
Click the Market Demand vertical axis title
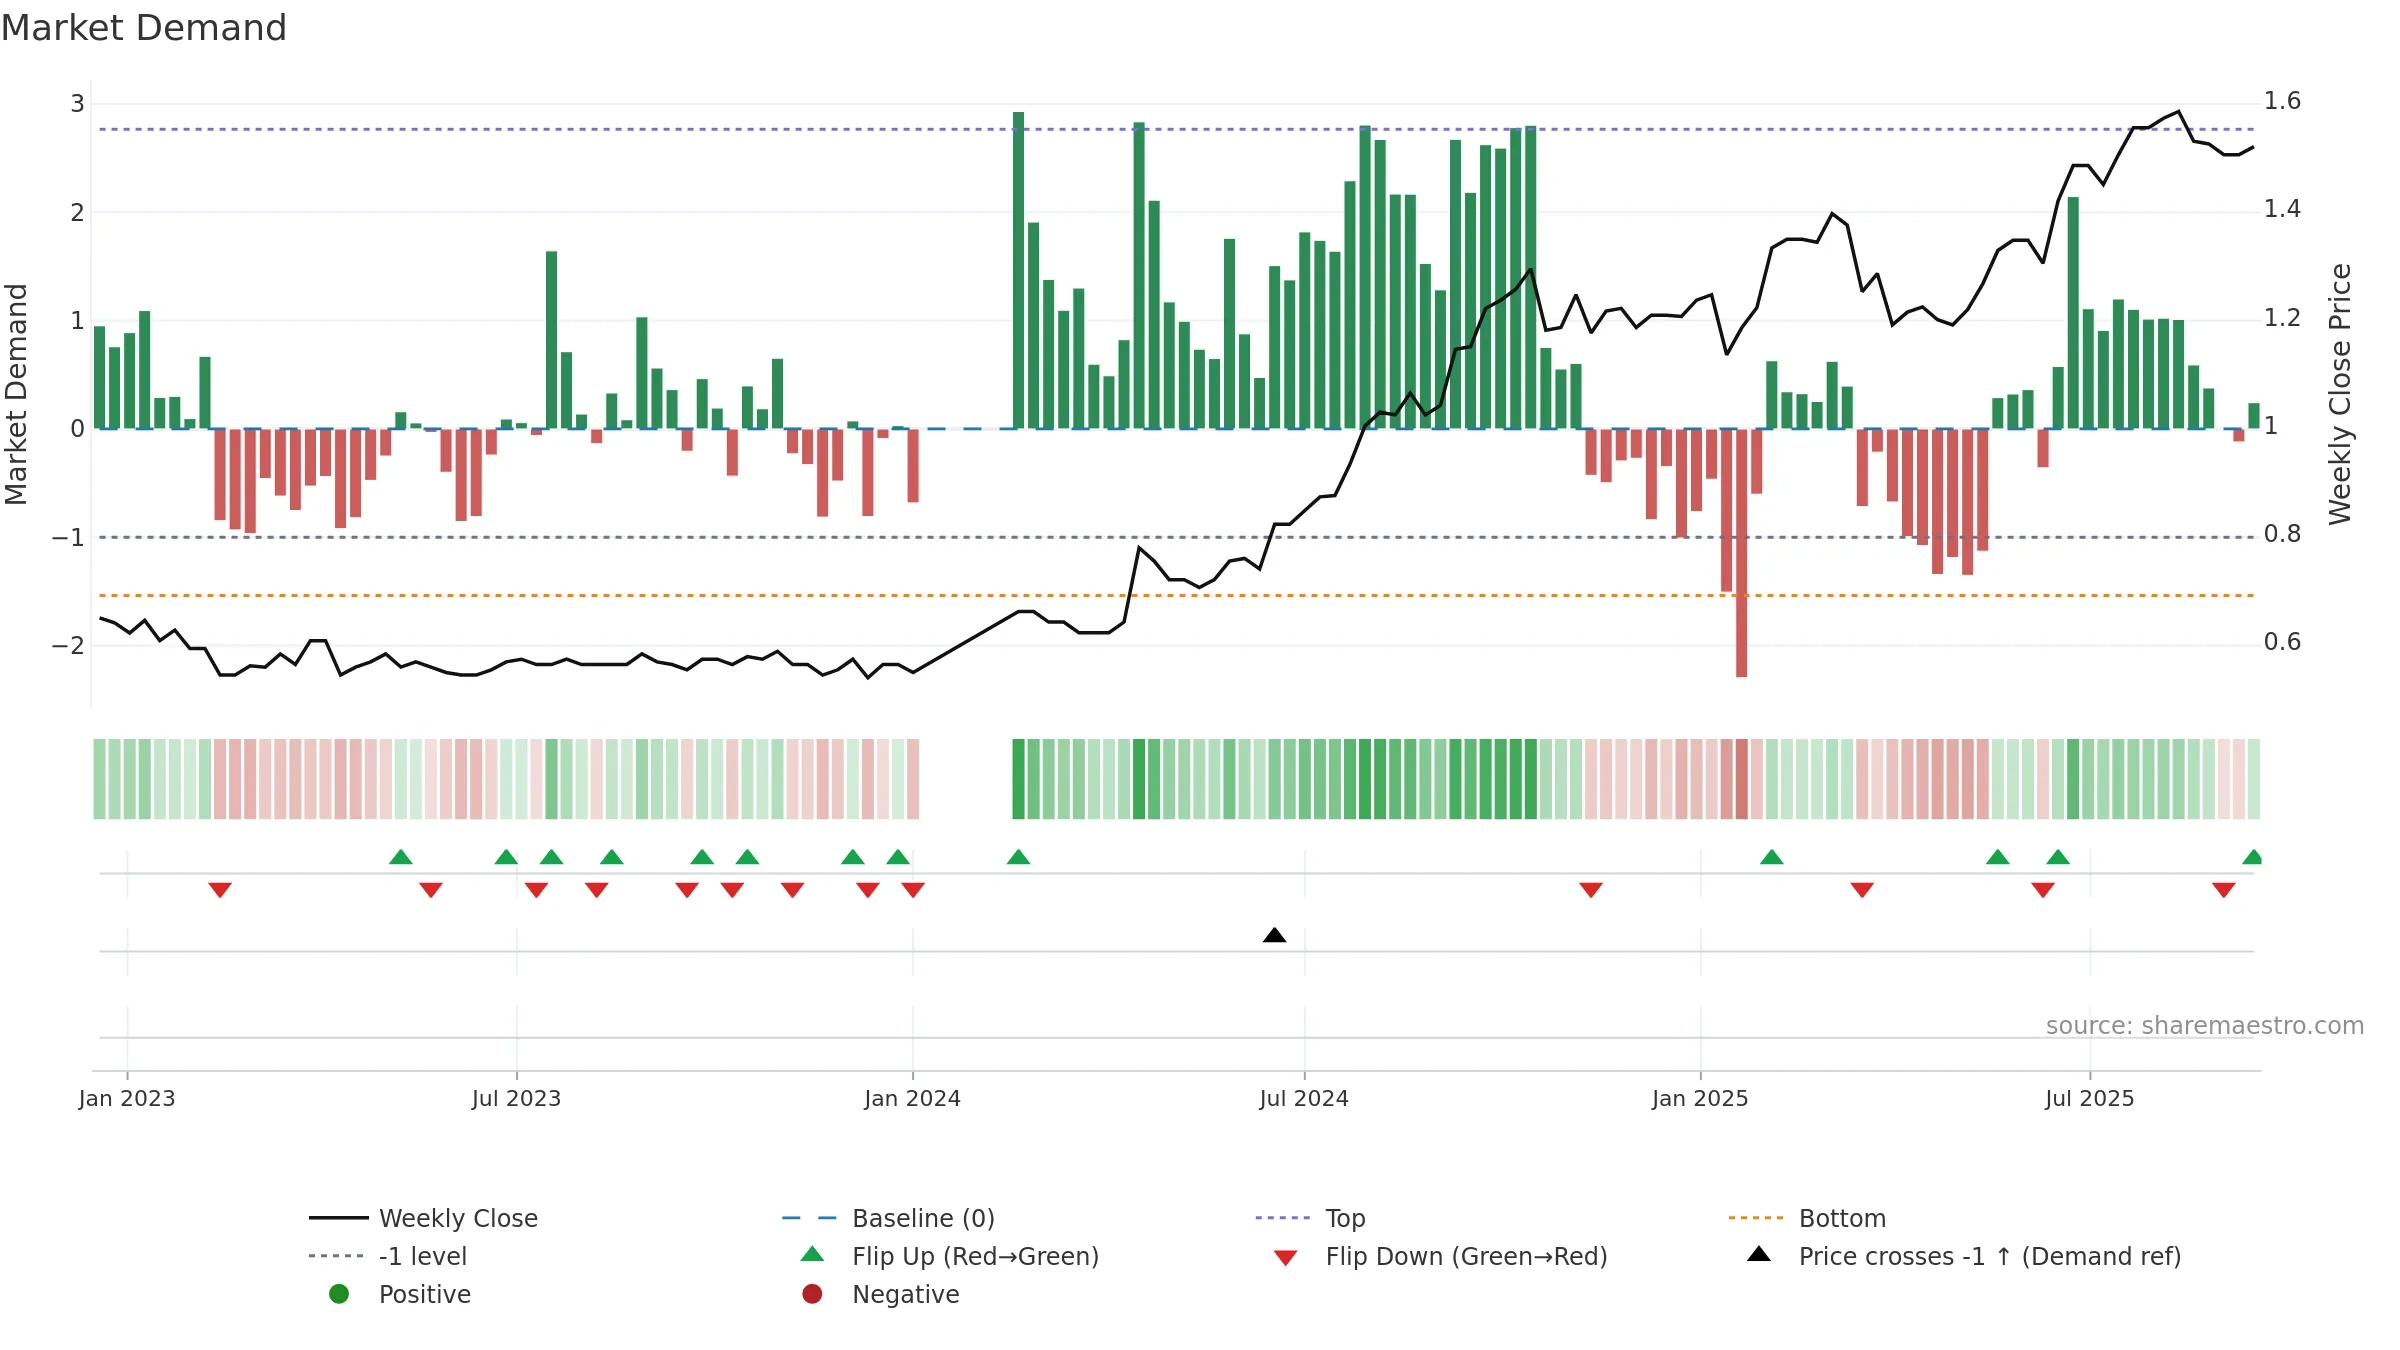16,394
